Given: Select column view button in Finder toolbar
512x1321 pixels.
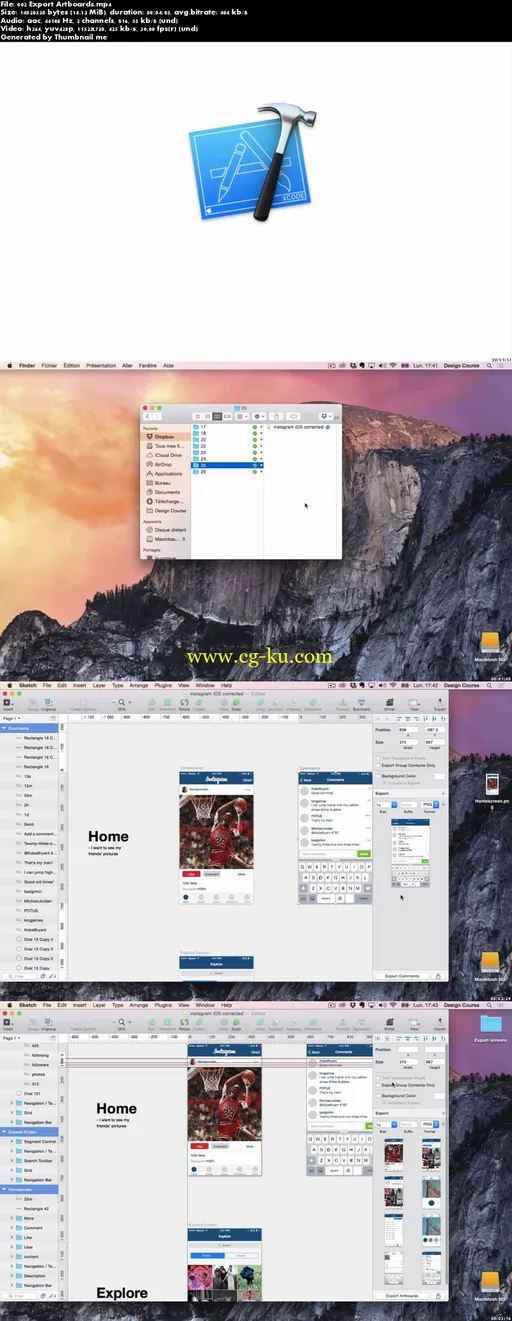Looking at the screenshot, I should 217,416.
